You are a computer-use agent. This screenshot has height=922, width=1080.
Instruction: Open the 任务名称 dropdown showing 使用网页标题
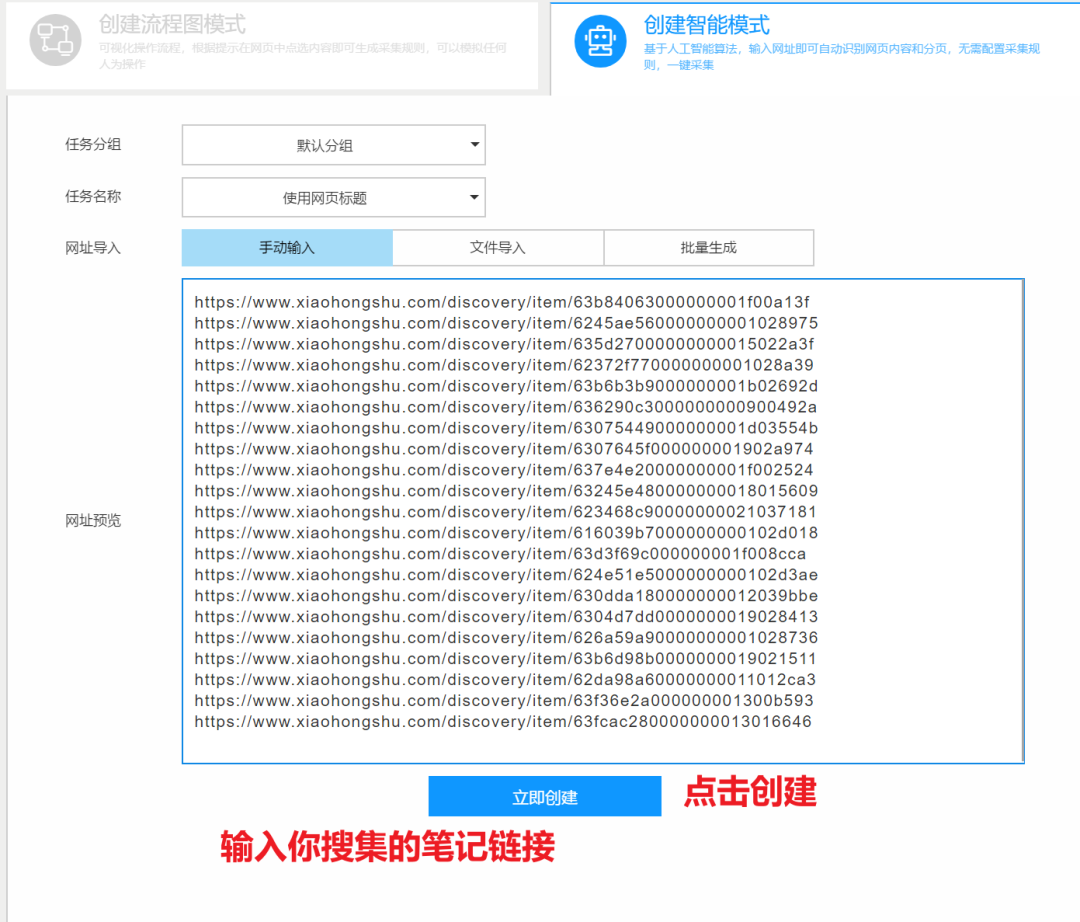coord(333,197)
